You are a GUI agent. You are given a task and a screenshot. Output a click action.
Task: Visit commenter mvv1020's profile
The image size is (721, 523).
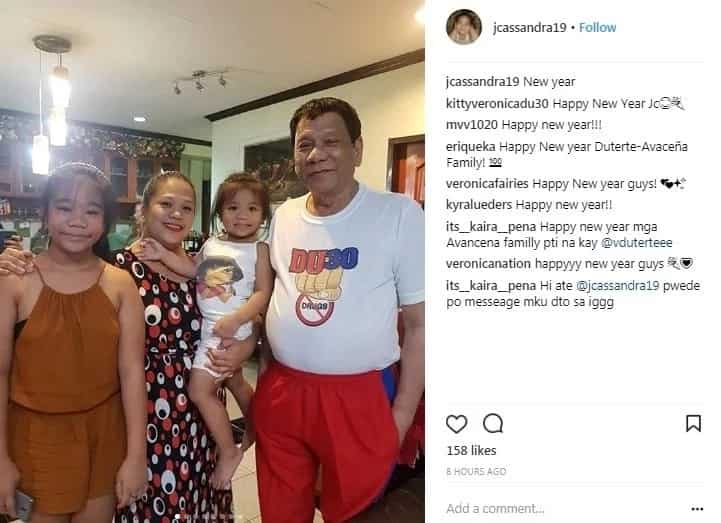click(472, 125)
